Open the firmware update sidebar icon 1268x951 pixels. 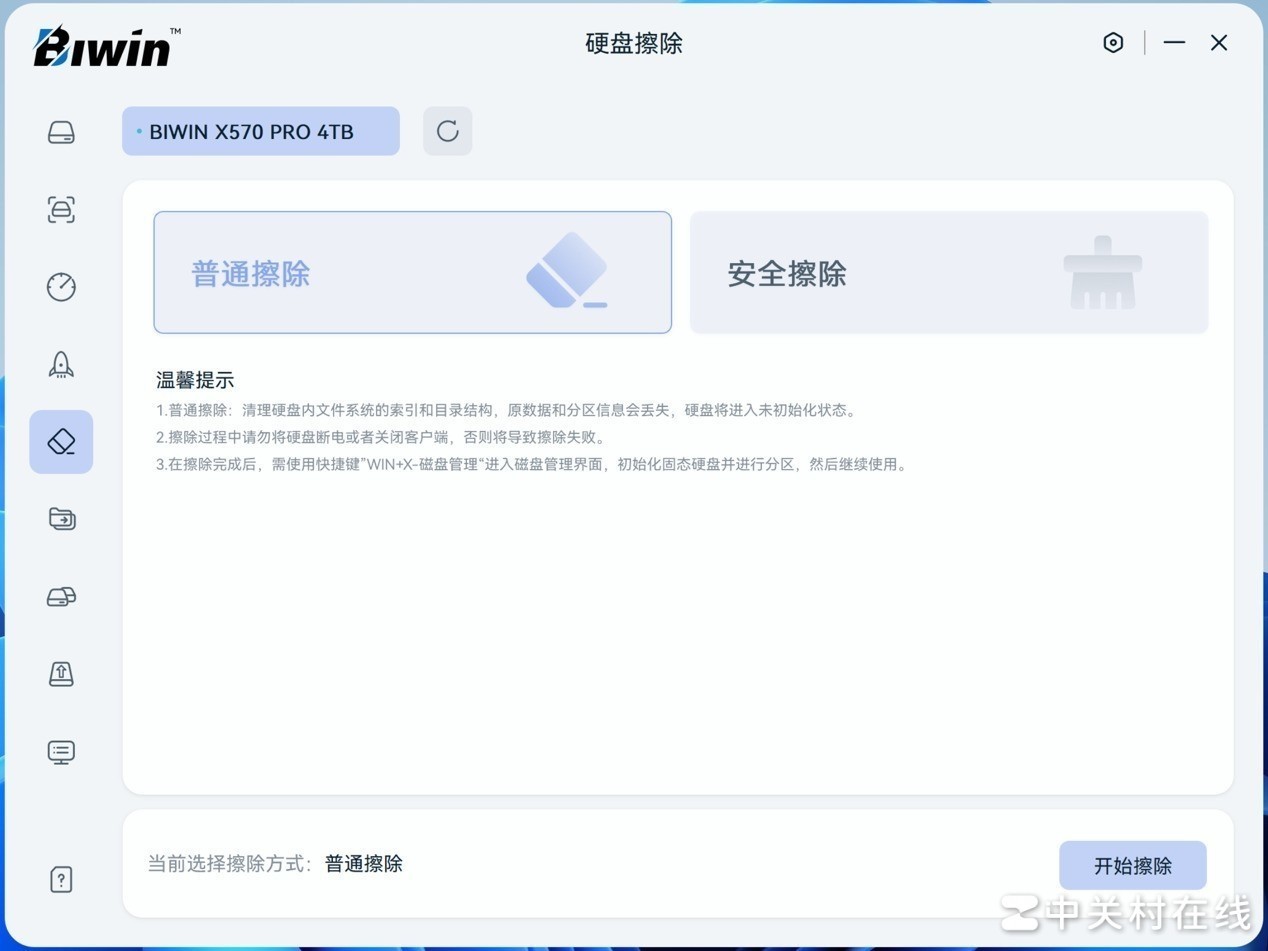pos(61,674)
